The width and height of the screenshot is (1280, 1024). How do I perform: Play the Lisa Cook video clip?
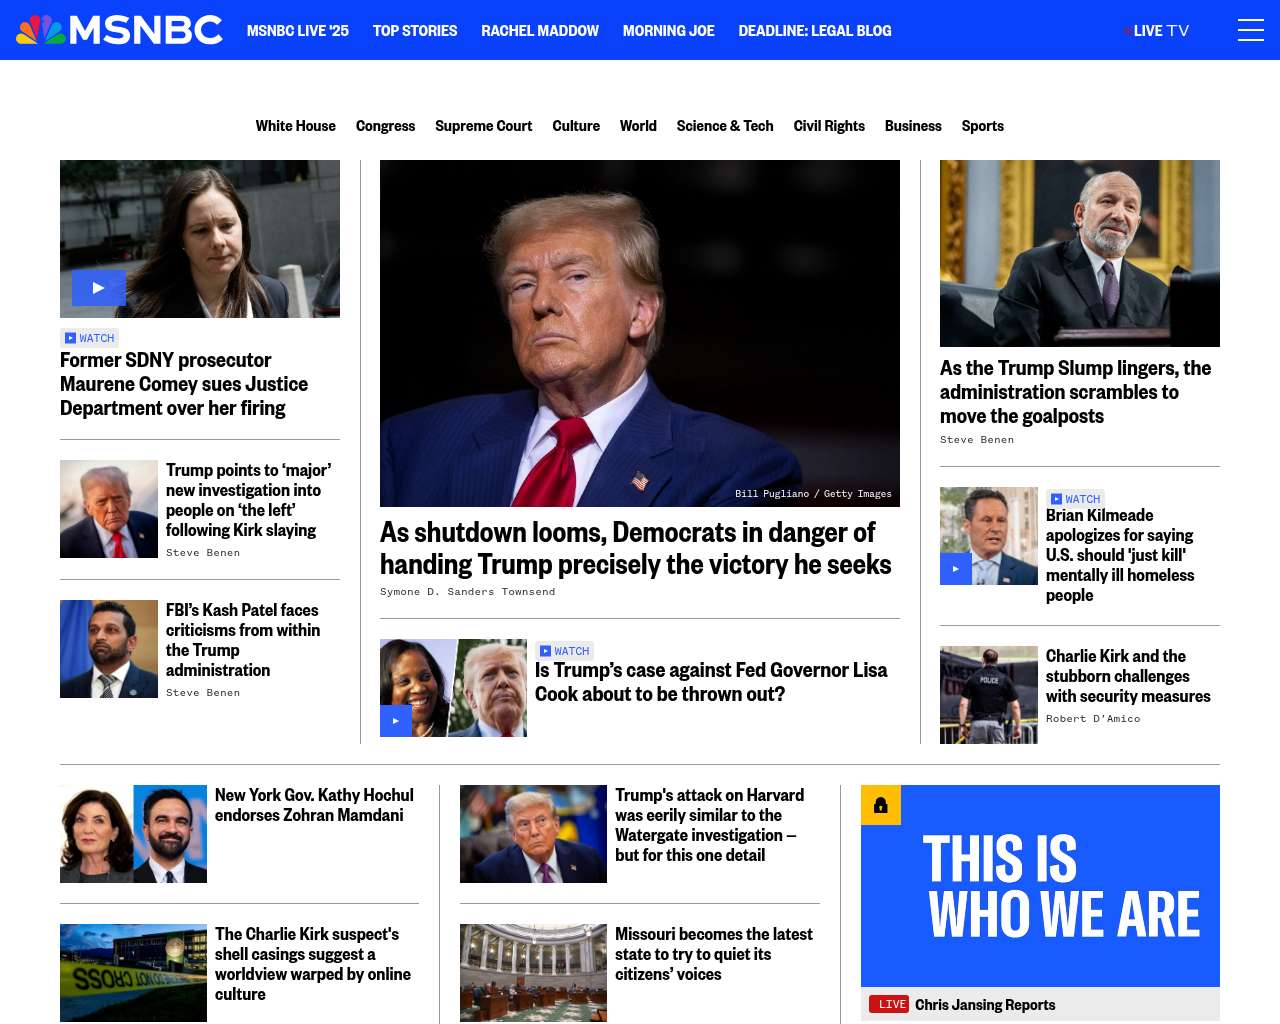(396, 721)
